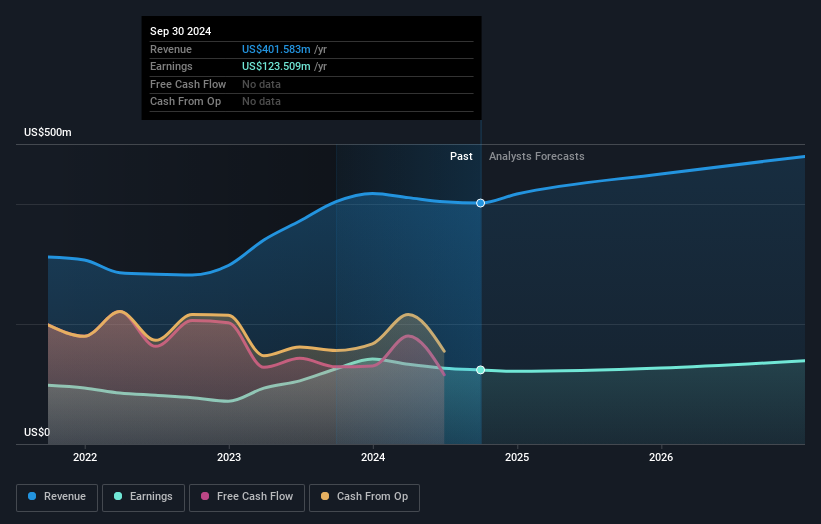
Task: Click the US$0 y-axis label
Action: click(x=37, y=432)
